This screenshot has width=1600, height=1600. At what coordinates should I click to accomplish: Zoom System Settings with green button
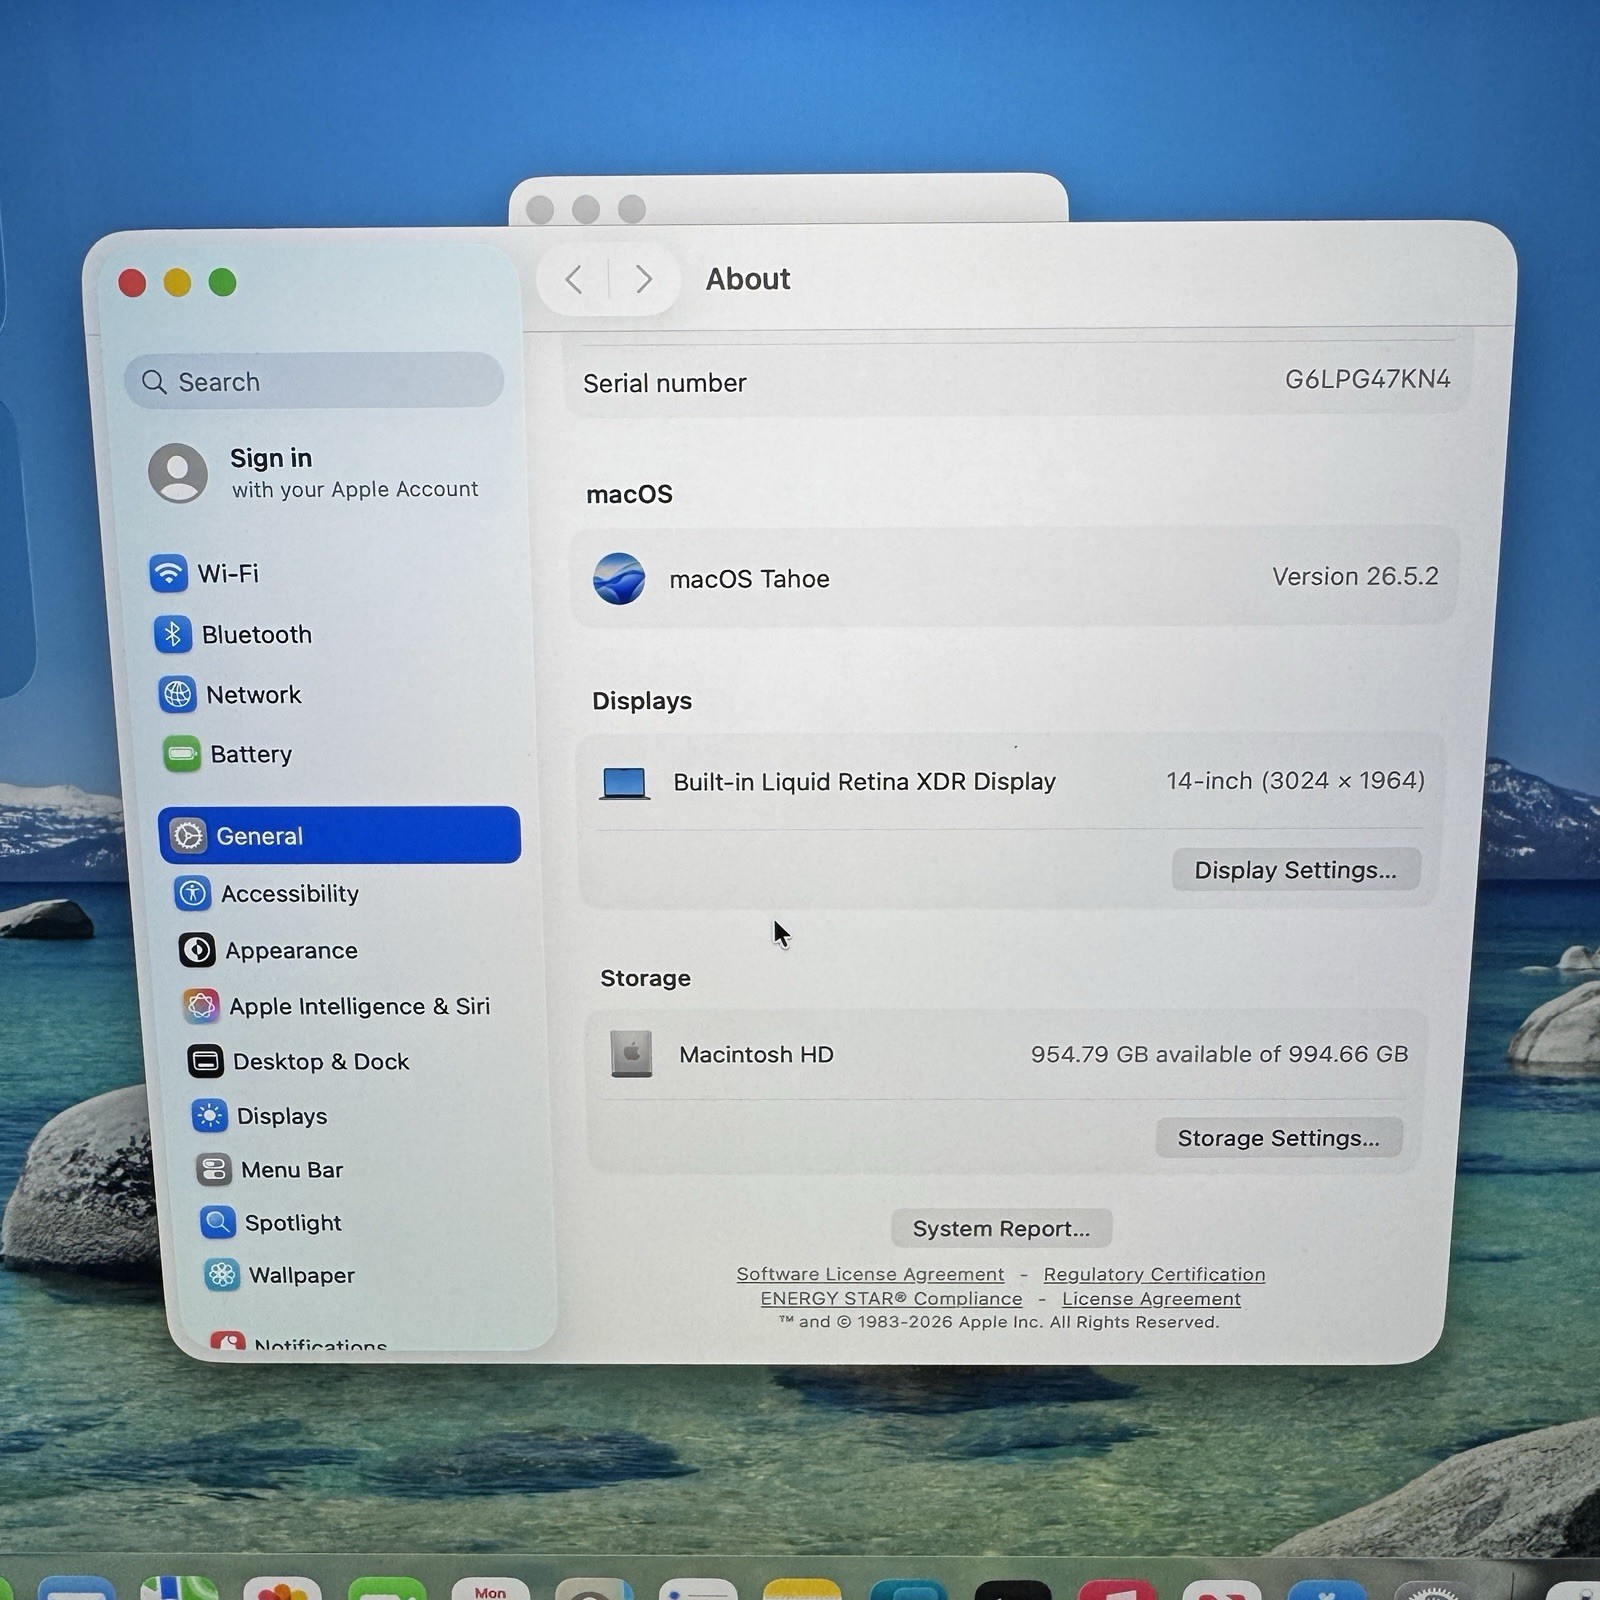point(222,283)
